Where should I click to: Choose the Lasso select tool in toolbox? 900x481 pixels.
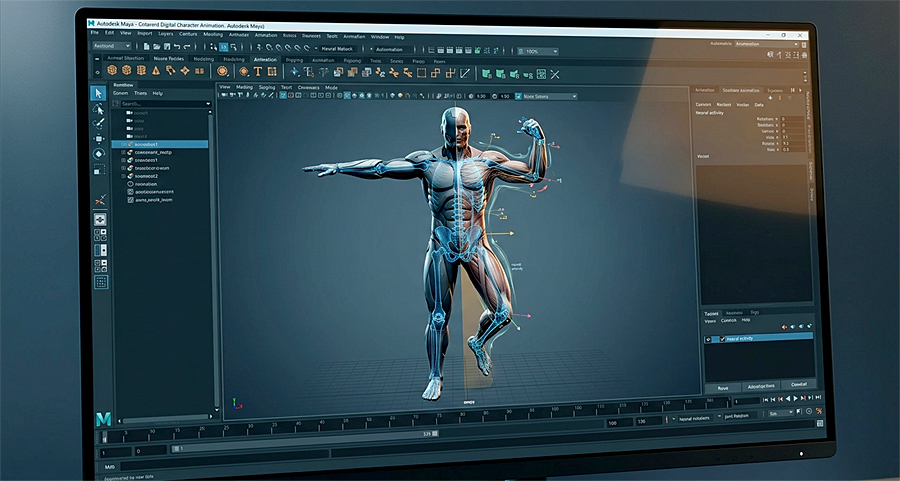(99, 109)
